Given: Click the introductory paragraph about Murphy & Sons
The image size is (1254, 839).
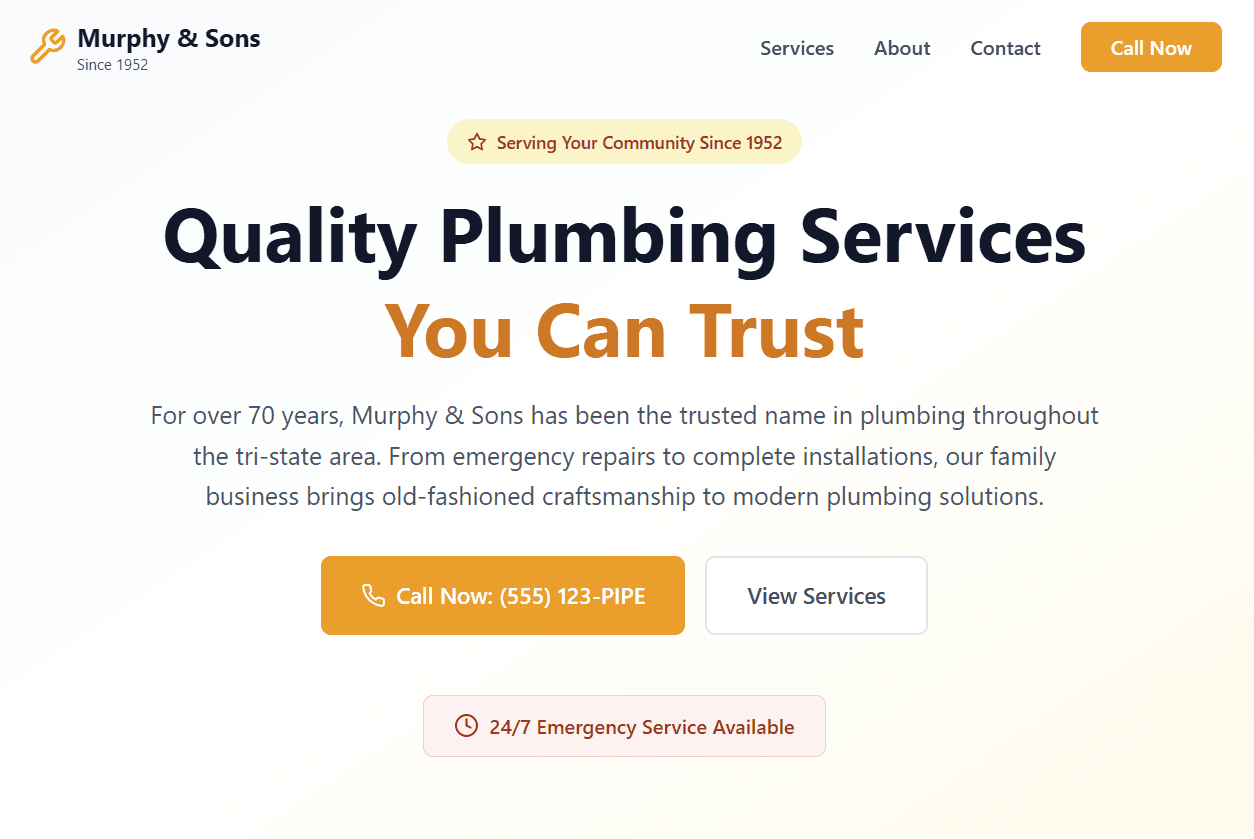Looking at the screenshot, I should [x=624, y=456].
